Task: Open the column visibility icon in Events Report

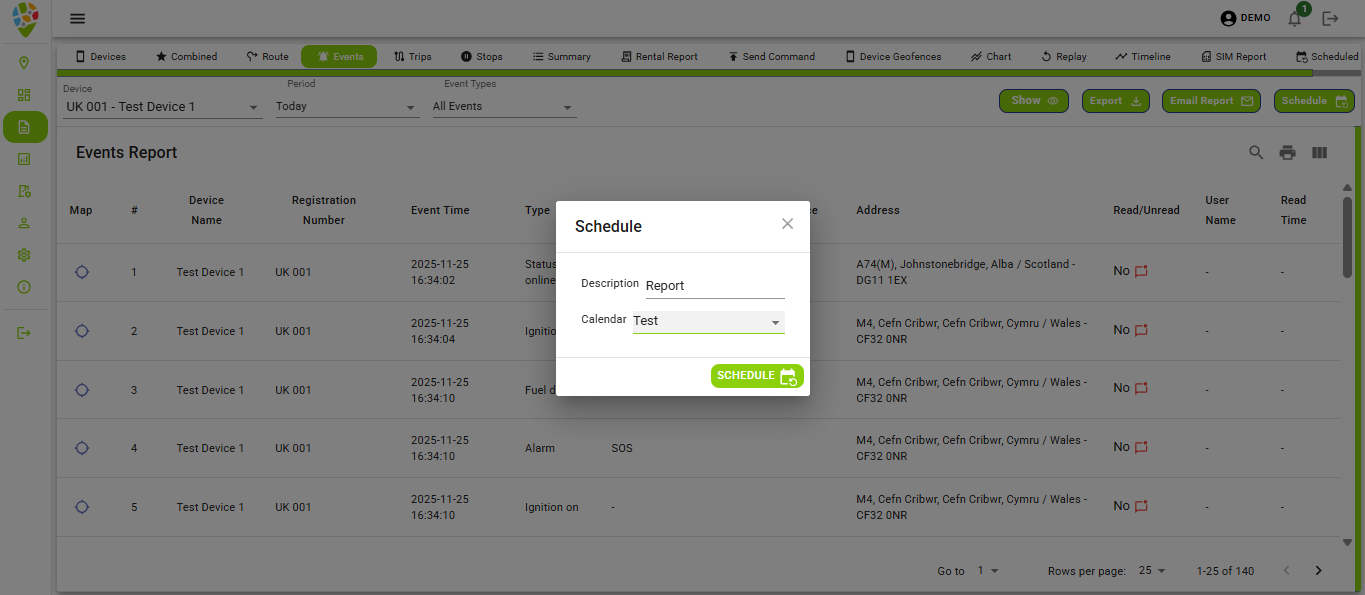Action: (x=1319, y=152)
